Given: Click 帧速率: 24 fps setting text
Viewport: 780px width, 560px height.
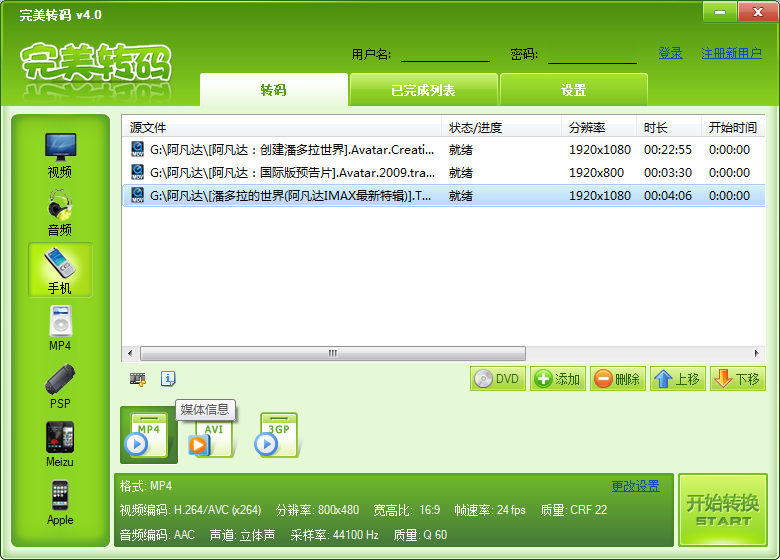Looking at the screenshot, I should tap(490, 510).
